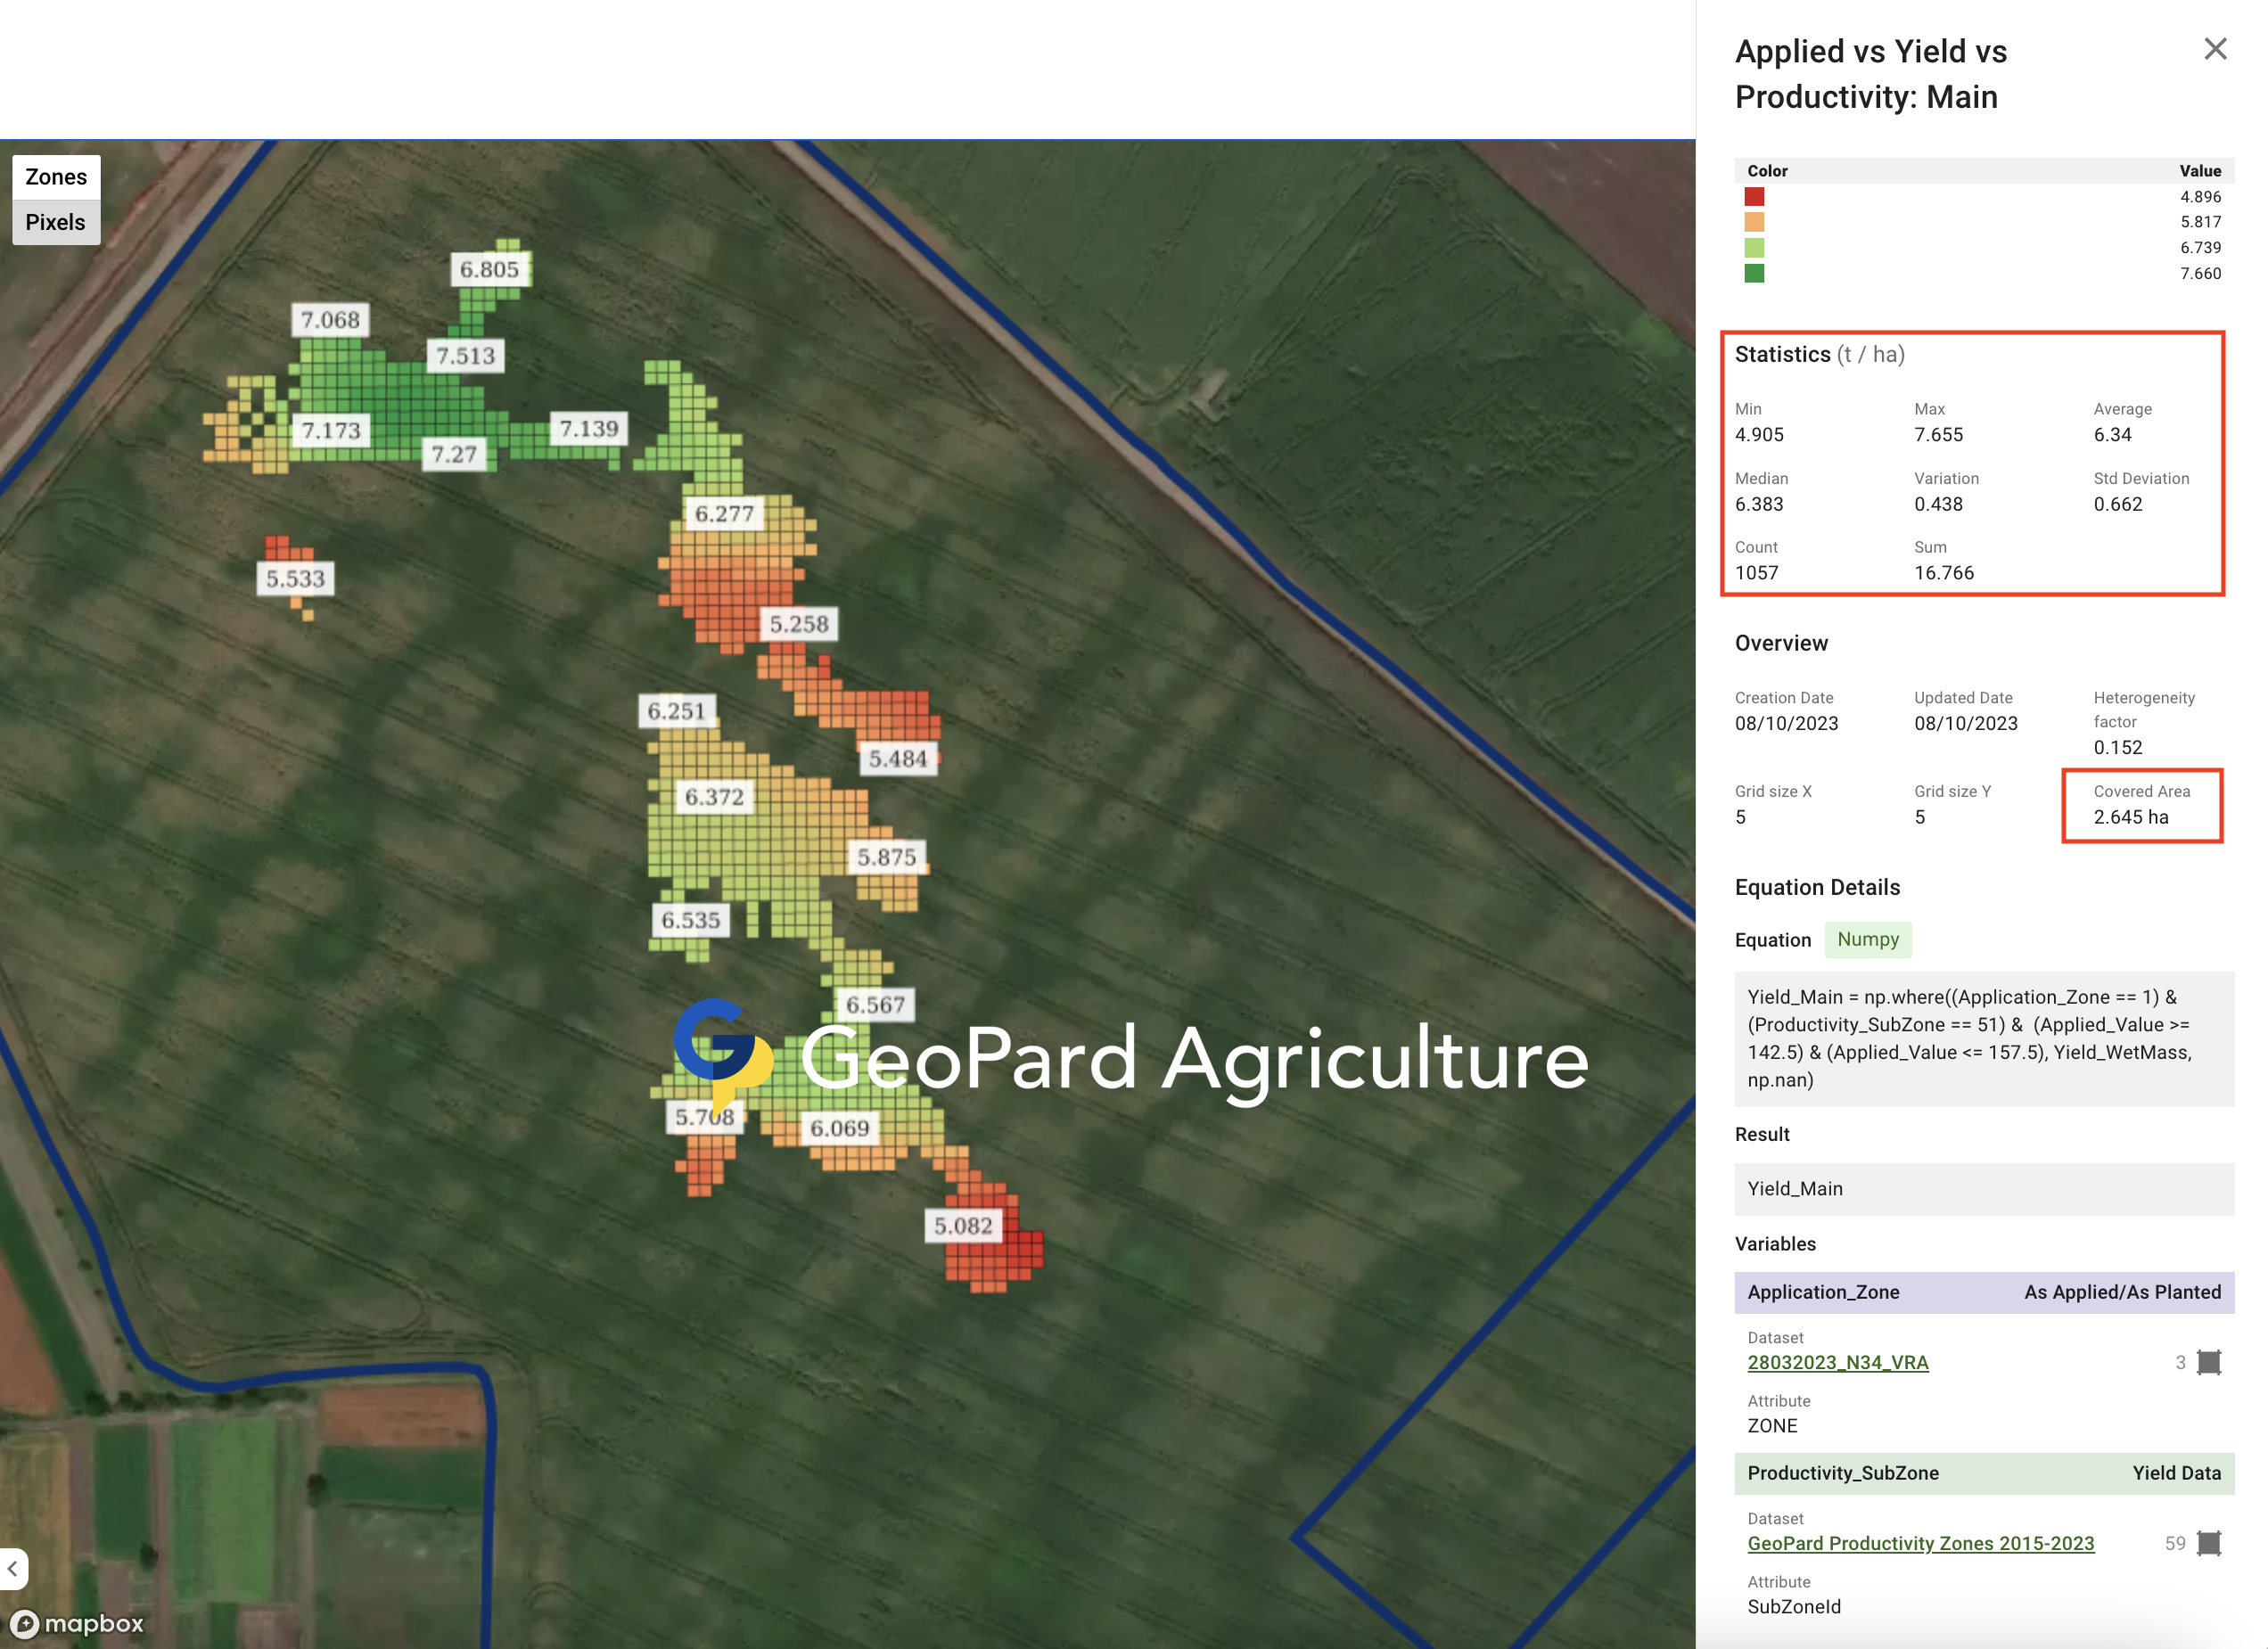Click the Numpy equation type chip

[x=1867, y=939]
